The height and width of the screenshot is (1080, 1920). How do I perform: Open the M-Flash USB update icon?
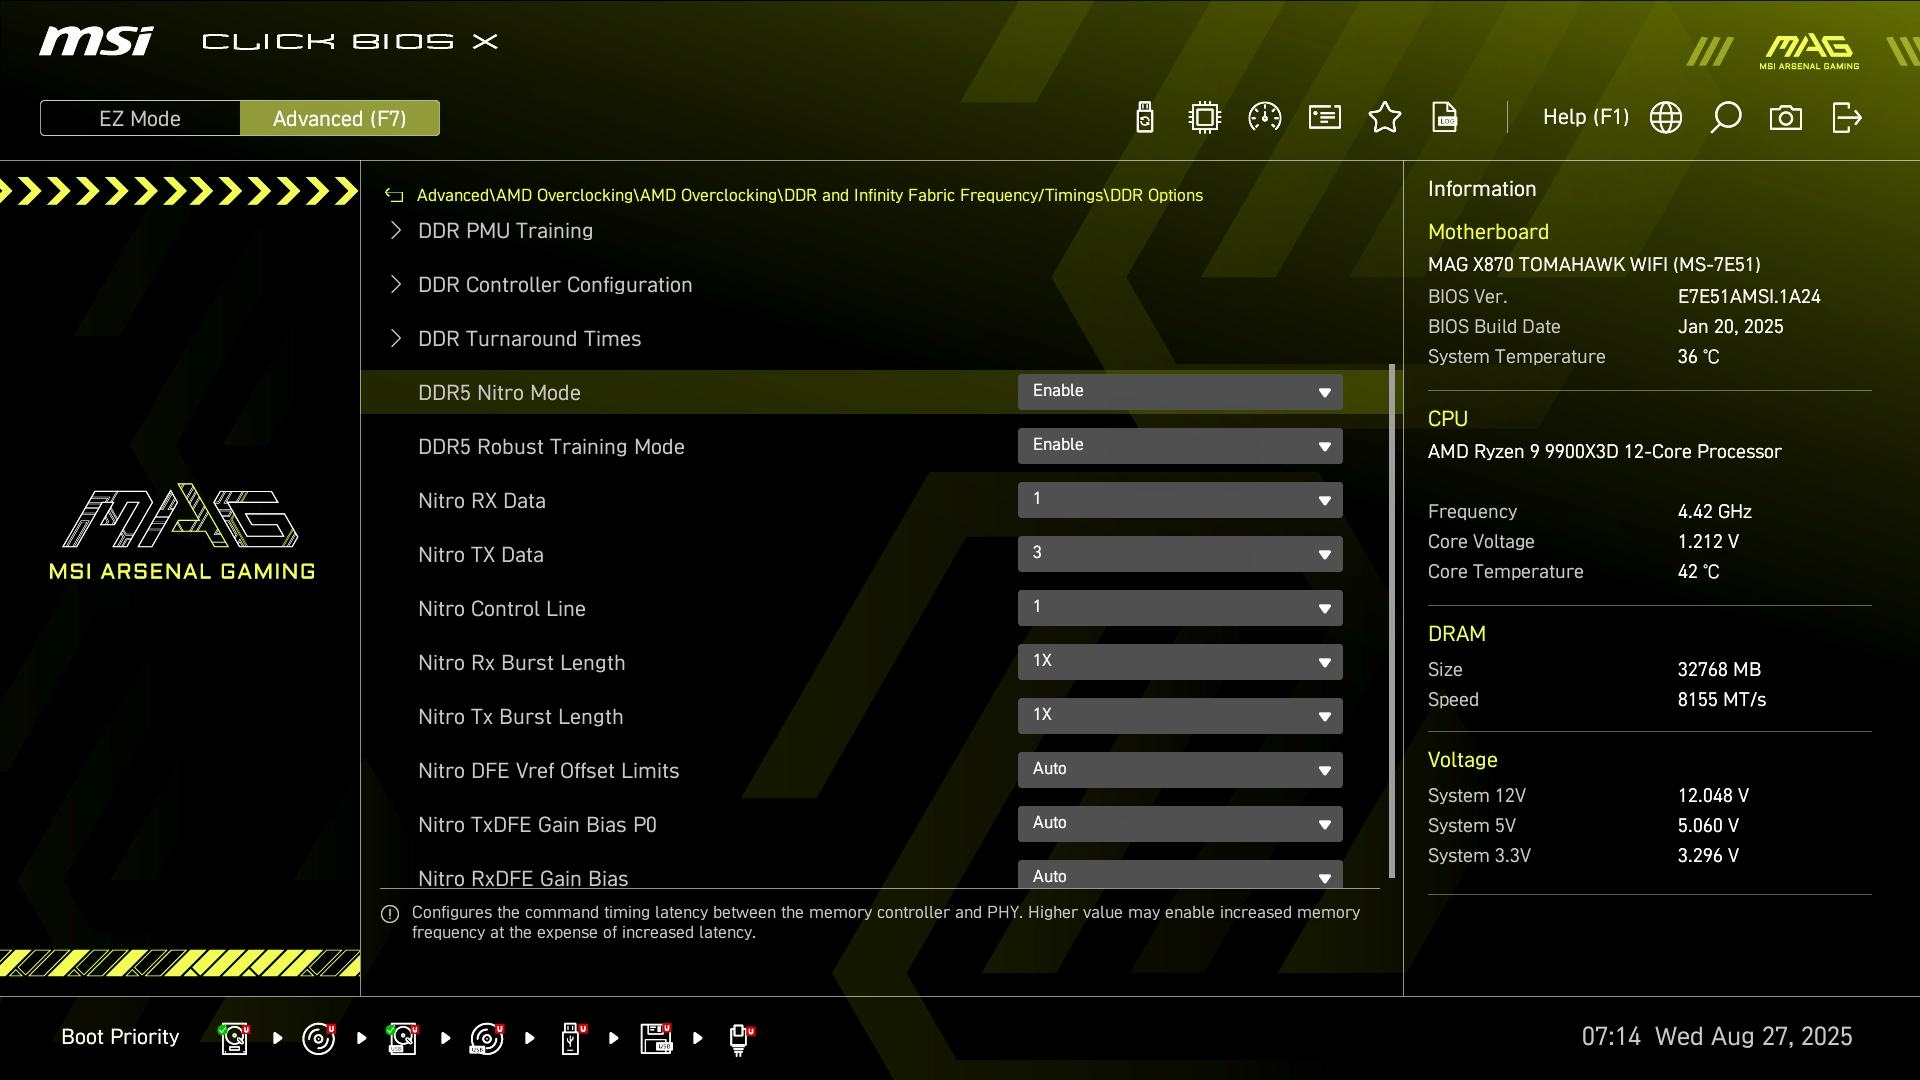click(1145, 118)
